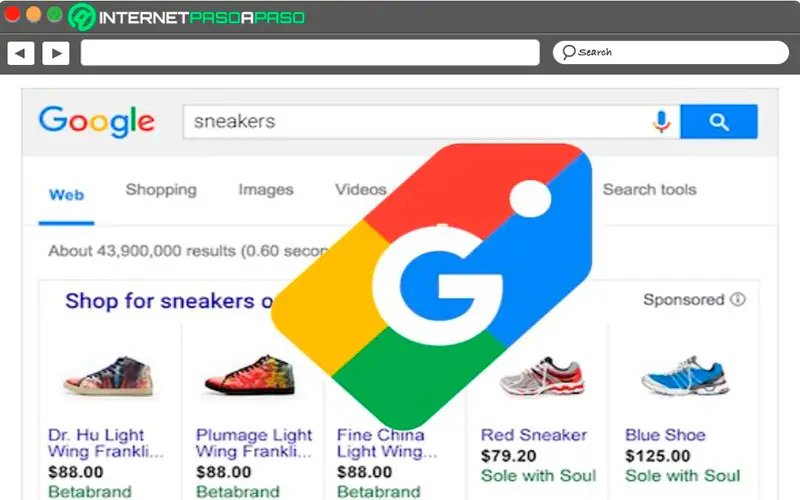This screenshot has height=500, width=800.
Task: Open the Blue Shoe product link
Action: pyautogui.click(x=665, y=435)
